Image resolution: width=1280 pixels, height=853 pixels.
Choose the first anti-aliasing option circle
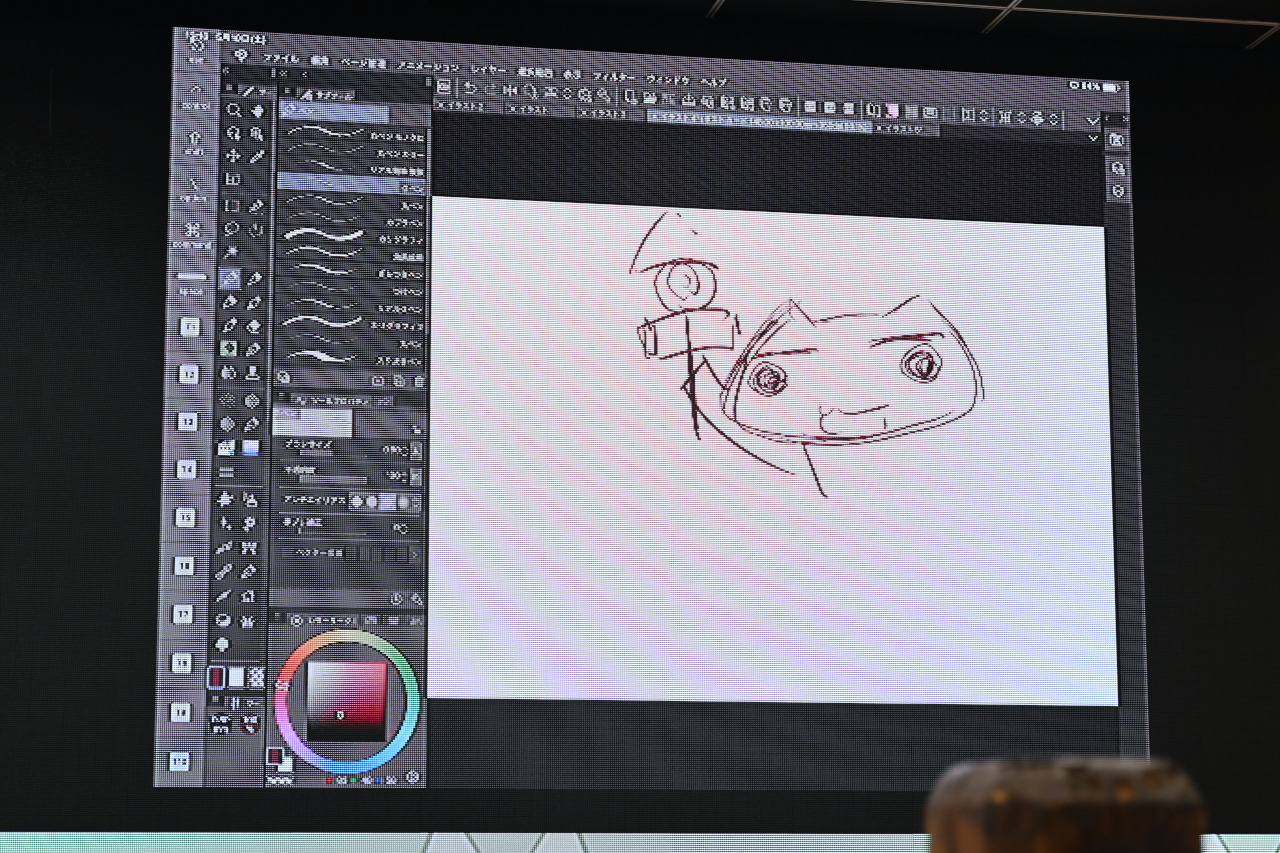[x=357, y=501]
